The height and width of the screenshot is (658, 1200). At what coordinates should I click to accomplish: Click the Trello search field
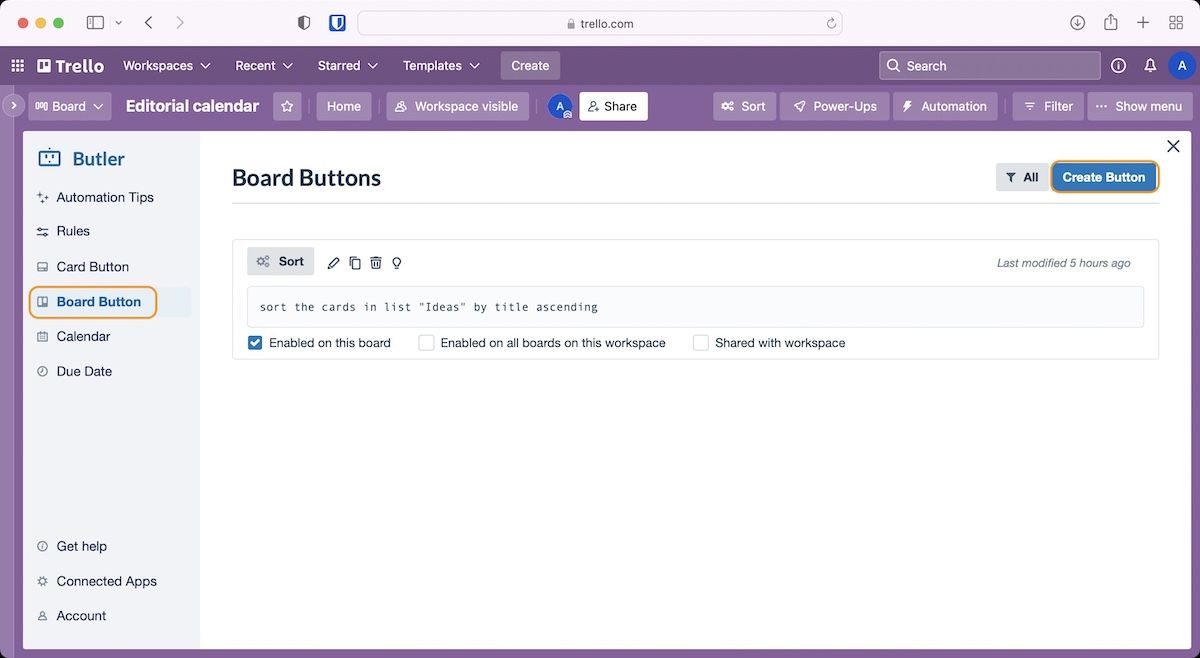coord(990,66)
